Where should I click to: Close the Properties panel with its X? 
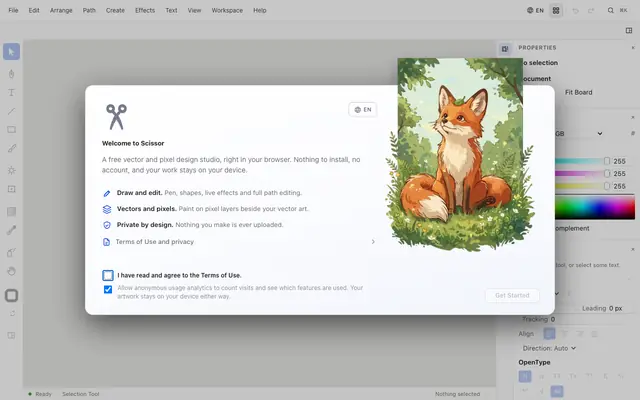click(633, 48)
